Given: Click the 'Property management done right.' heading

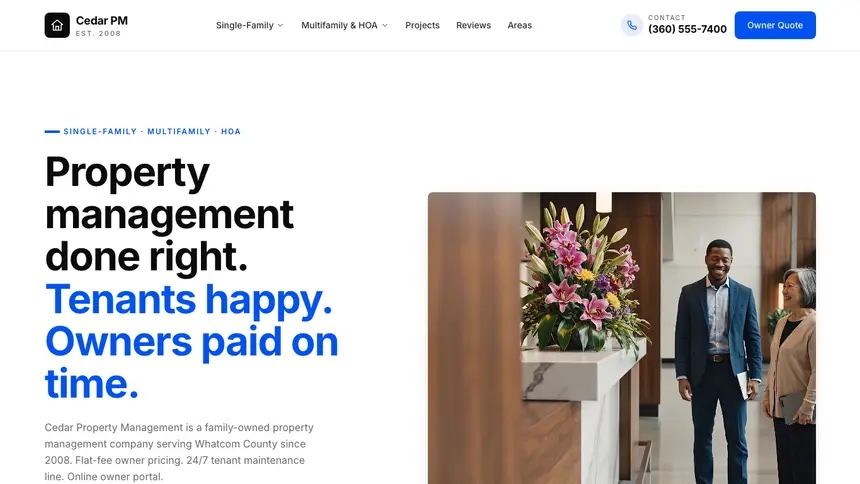Looking at the screenshot, I should [x=169, y=214].
